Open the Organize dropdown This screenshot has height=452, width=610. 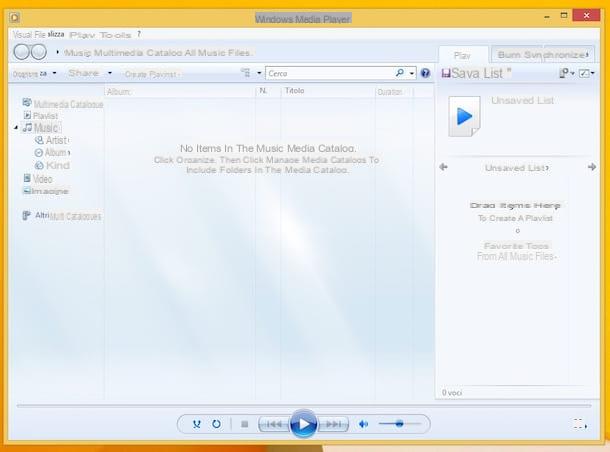[34, 73]
